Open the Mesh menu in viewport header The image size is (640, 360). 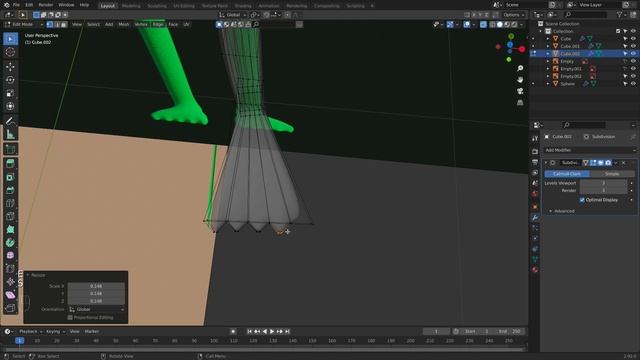(x=124, y=24)
